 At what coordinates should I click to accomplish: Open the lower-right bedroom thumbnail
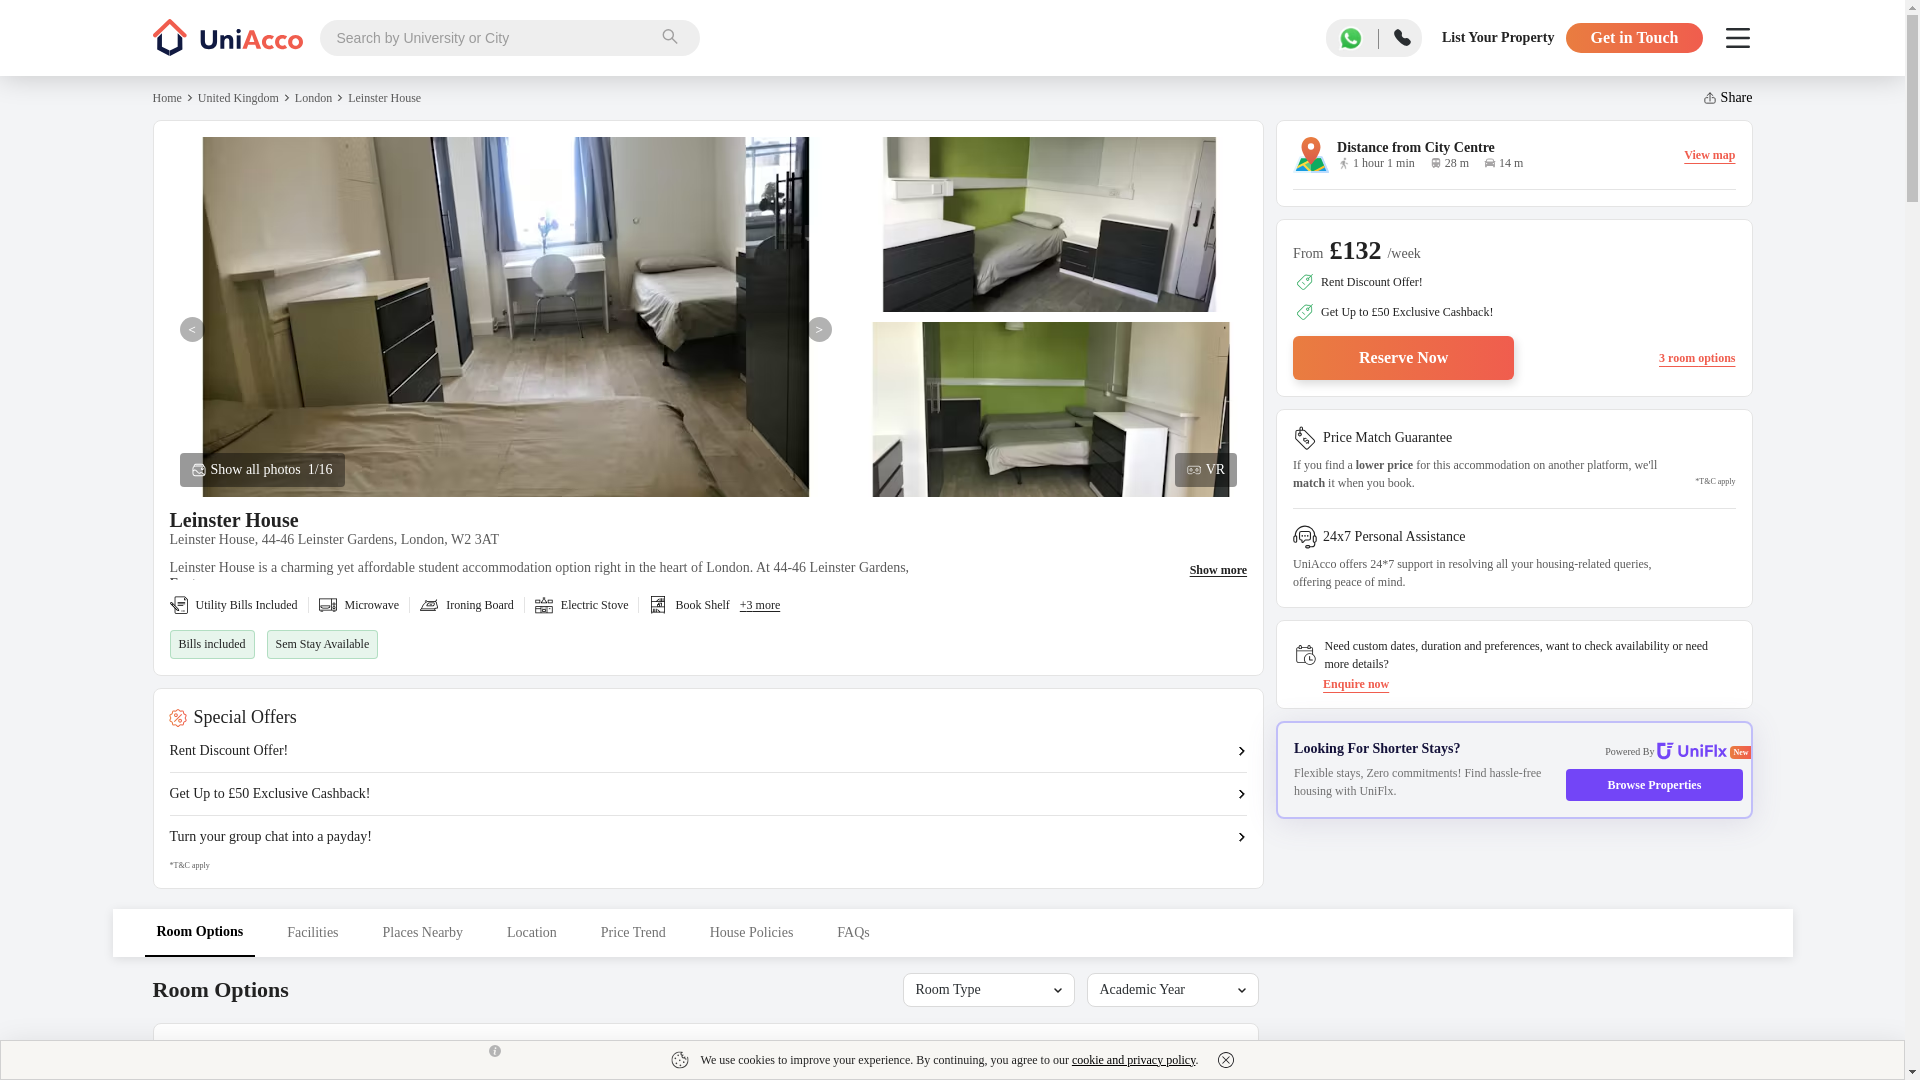[x=1050, y=409]
